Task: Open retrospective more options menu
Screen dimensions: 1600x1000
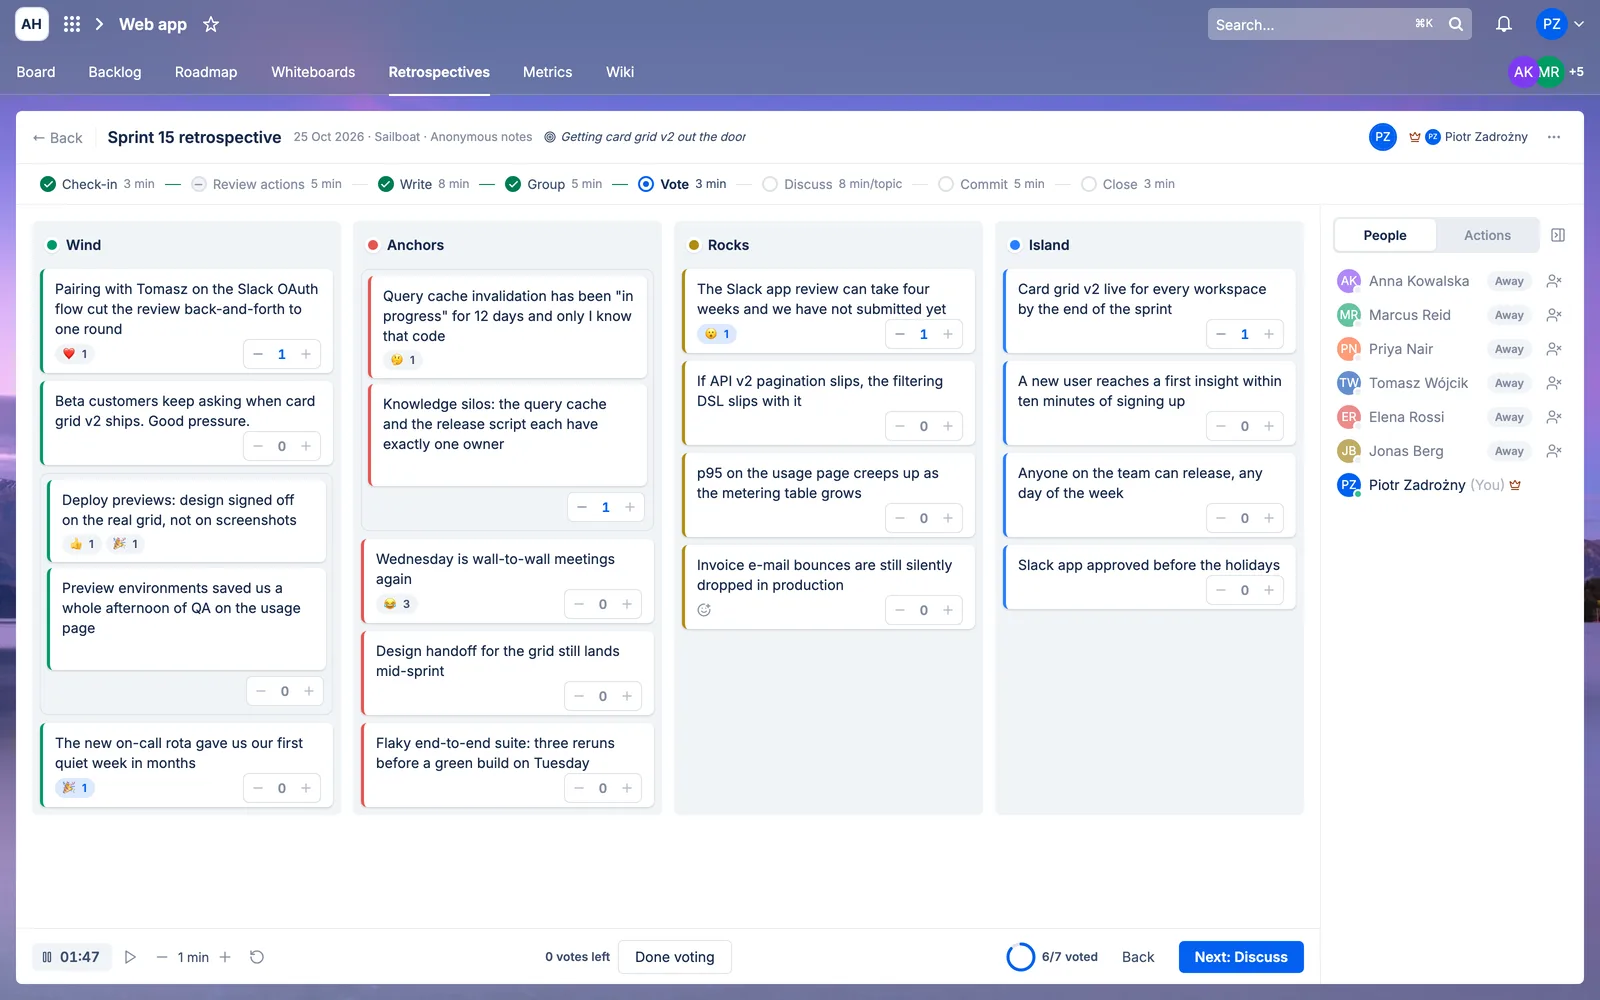Action: pyautogui.click(x=1554, y=137)
